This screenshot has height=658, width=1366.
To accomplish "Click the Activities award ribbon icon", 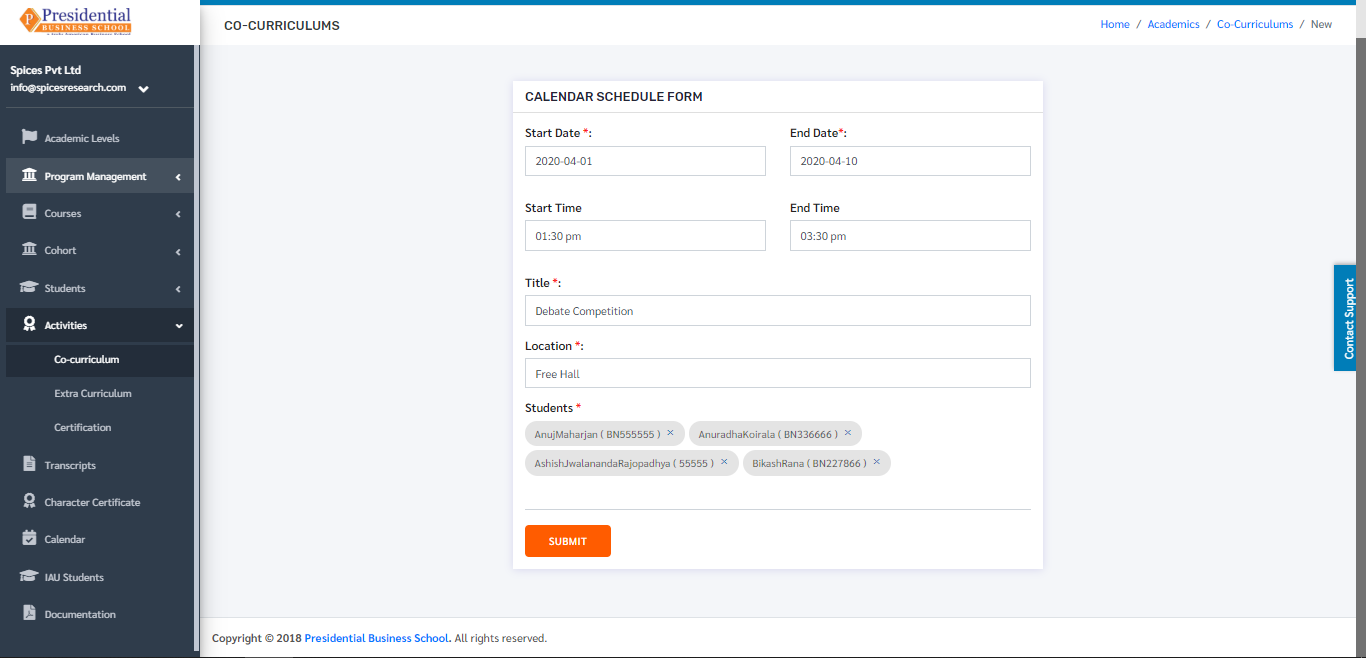I will pyautogui.click(x=29, y=324).
